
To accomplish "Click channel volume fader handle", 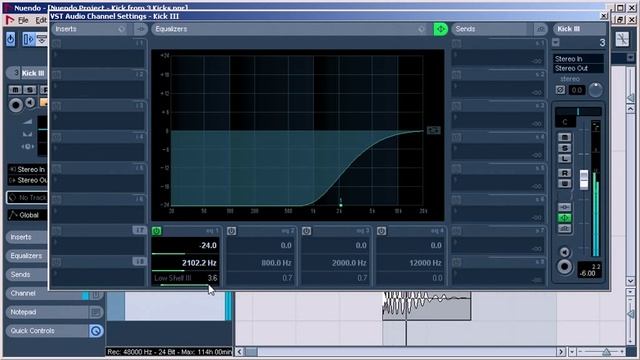I will pyautogui.click(x=584, y=180).
